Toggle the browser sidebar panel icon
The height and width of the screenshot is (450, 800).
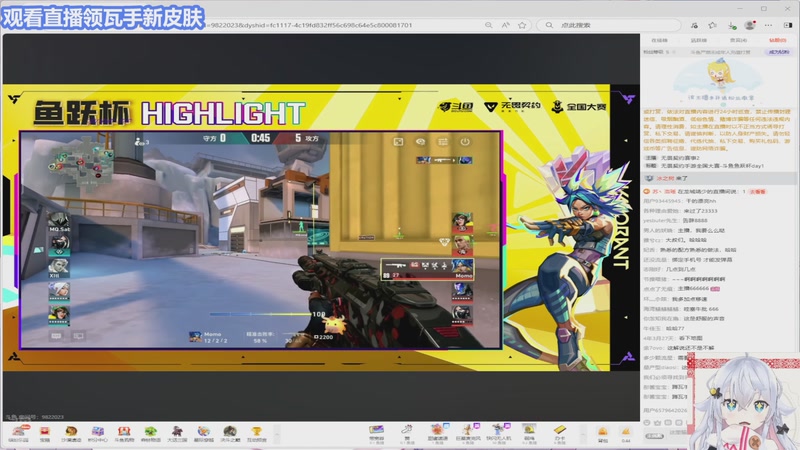click(788, 25)
